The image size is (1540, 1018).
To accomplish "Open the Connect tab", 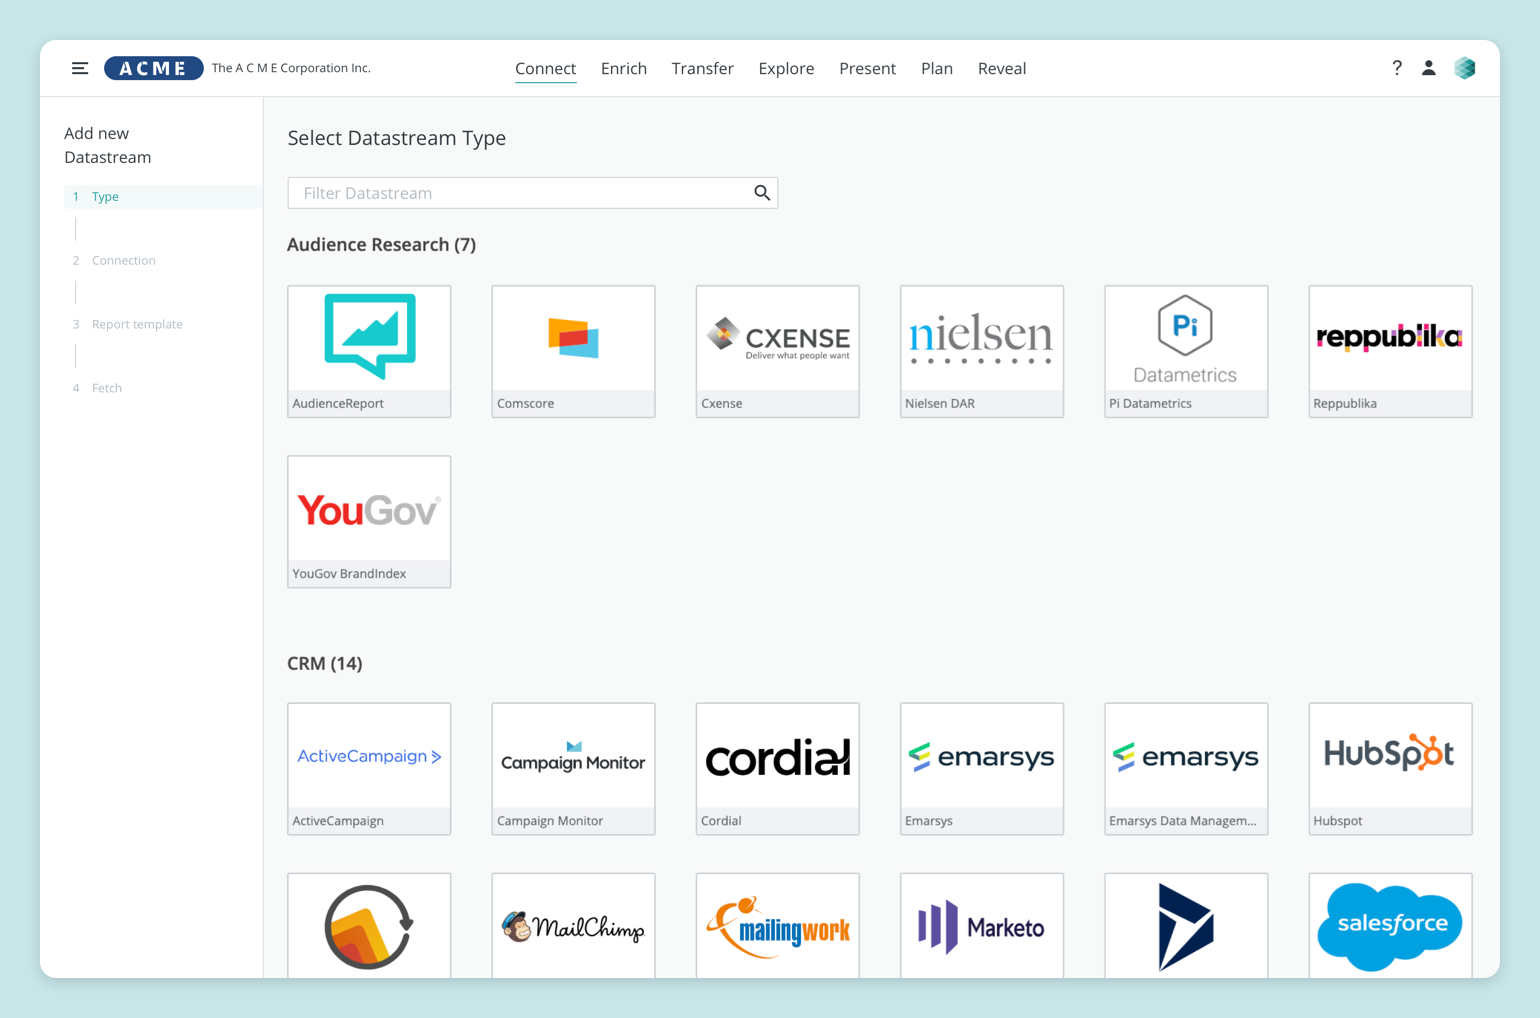I will [x=545, y=68].
